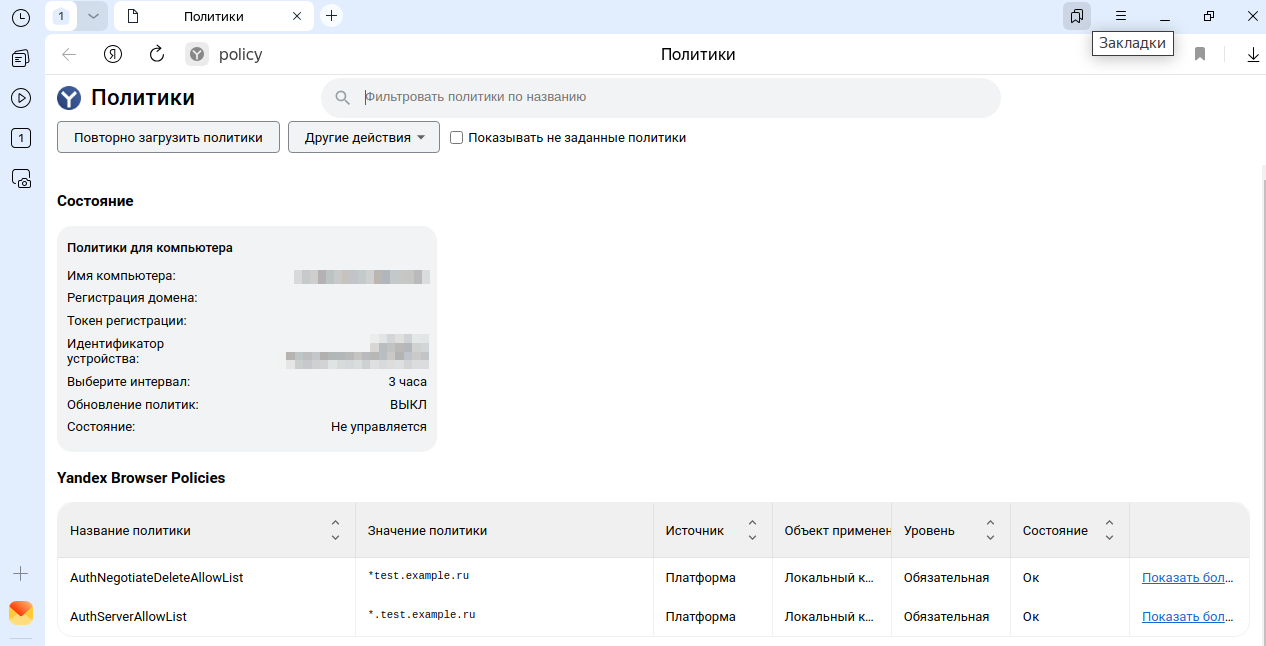Enable 'Показывать не заданные политики' checkbox
This screenshot has width=1266, height=646.
click(x=457, y=138)
